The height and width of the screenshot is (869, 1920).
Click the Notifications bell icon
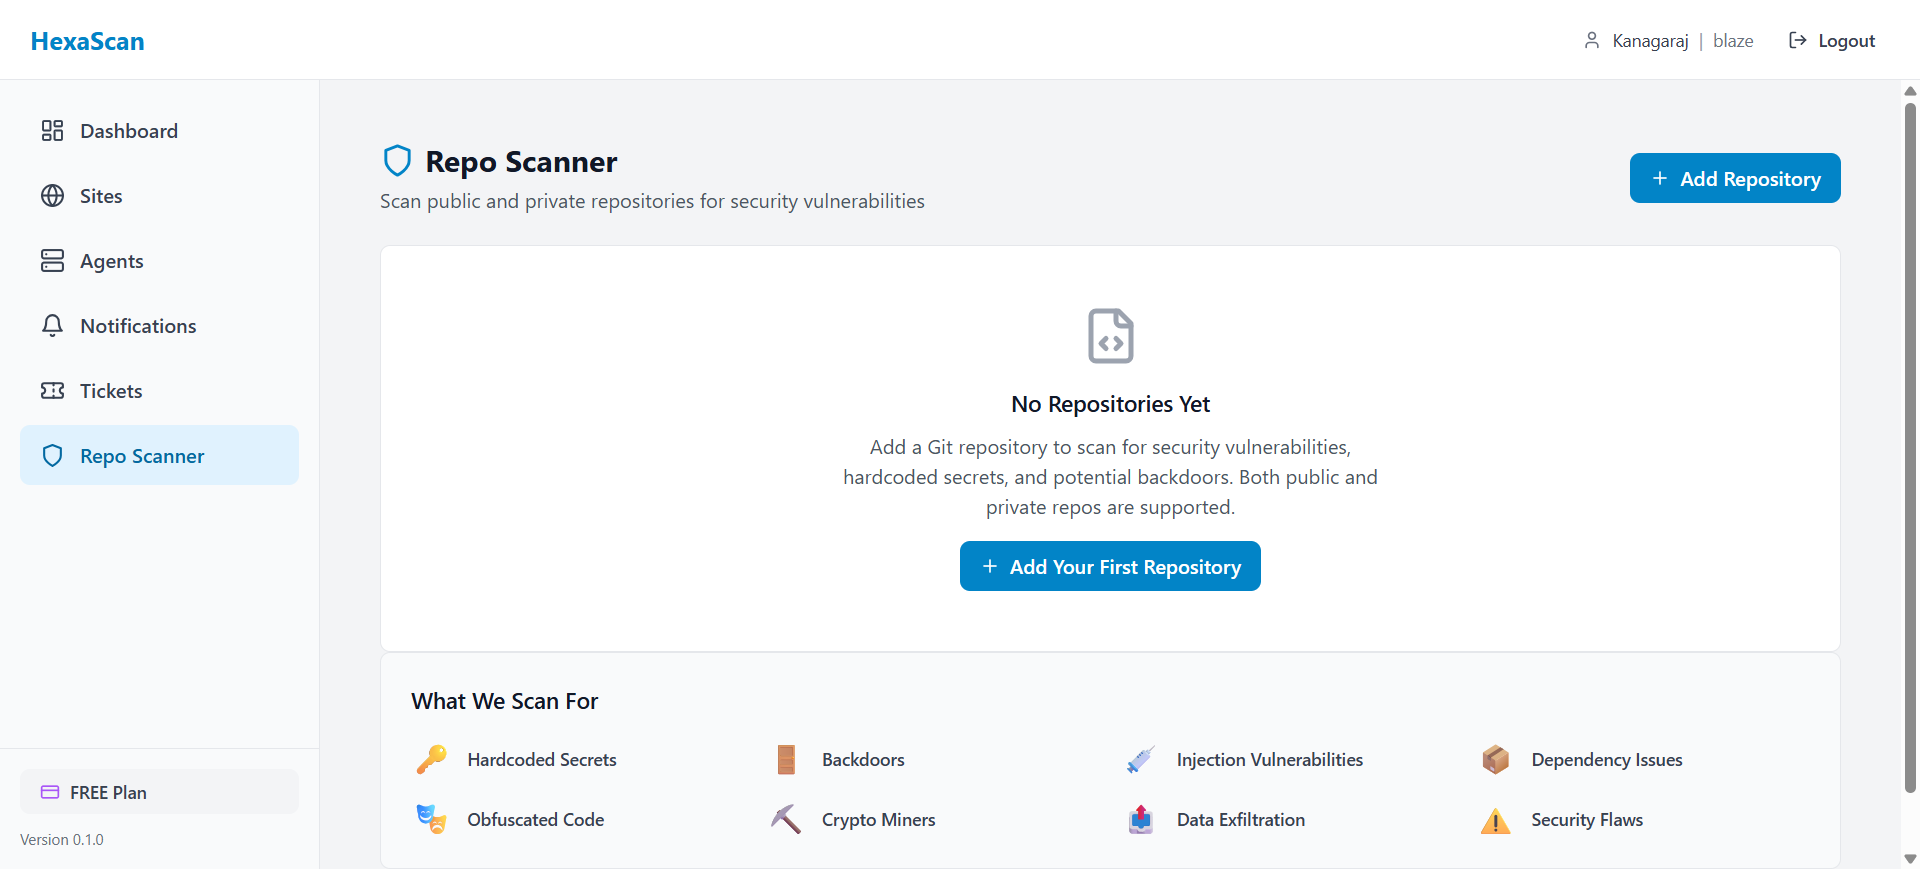[x=52, y=326]
